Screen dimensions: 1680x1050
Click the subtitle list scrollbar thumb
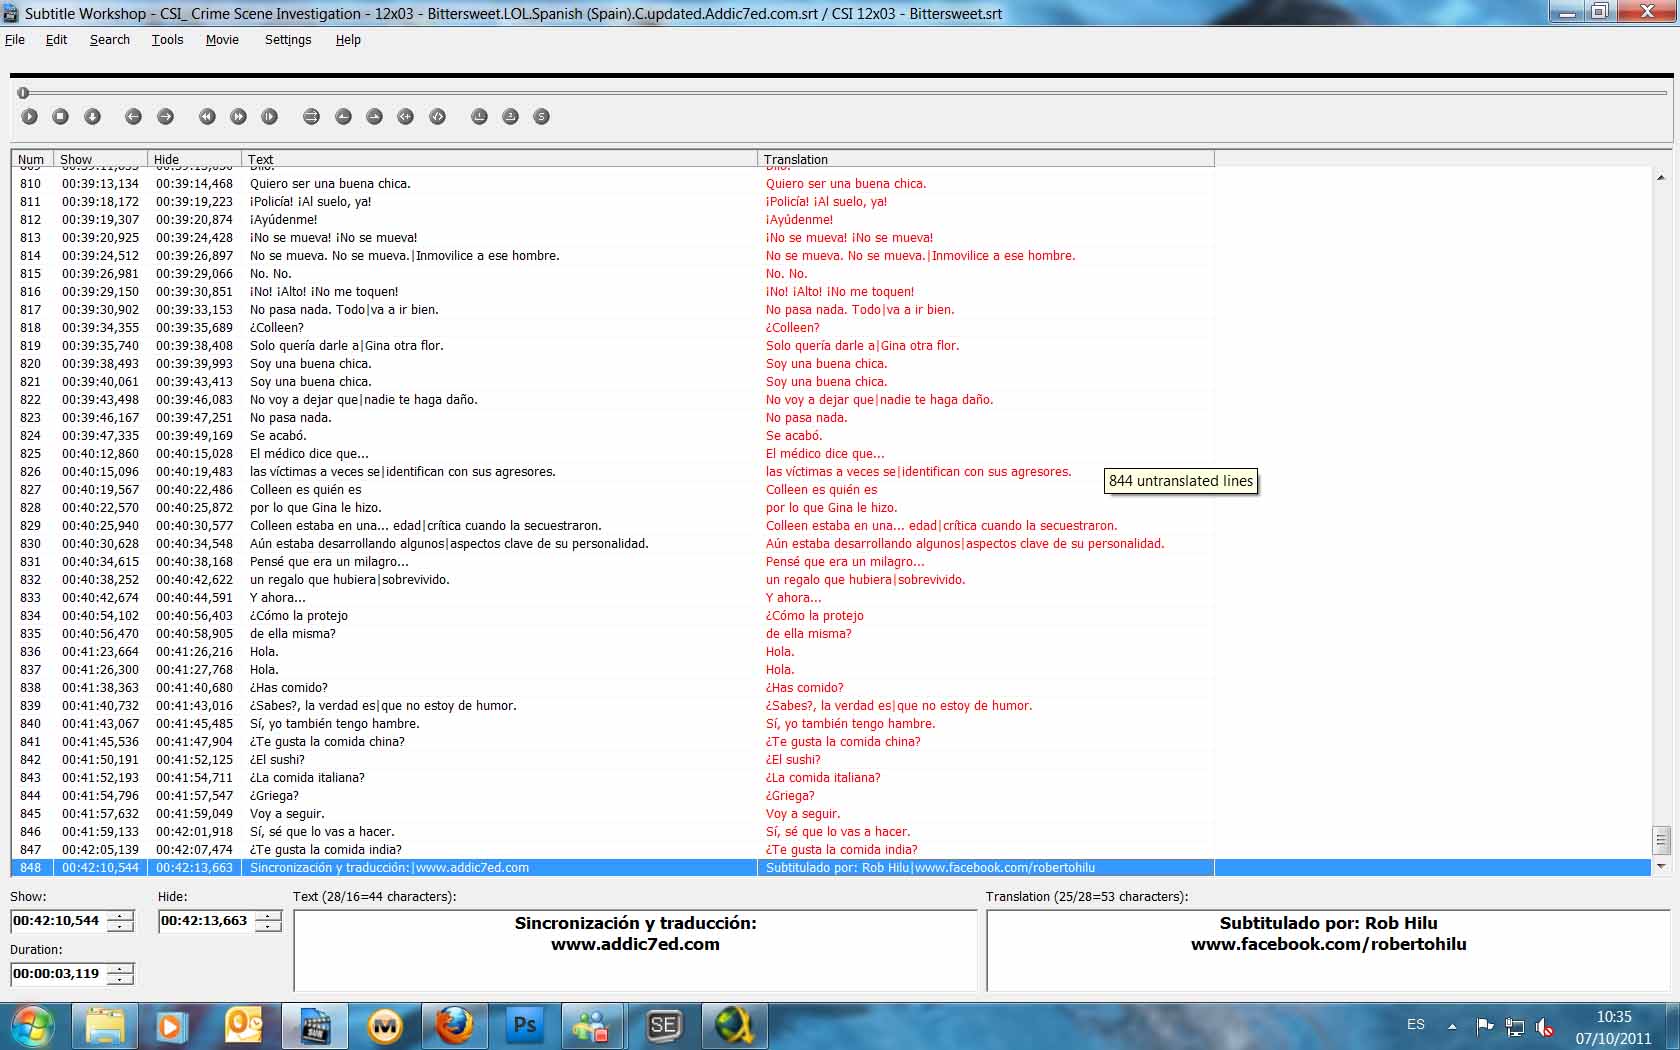pyautogui.click(x=1661, y=839)
